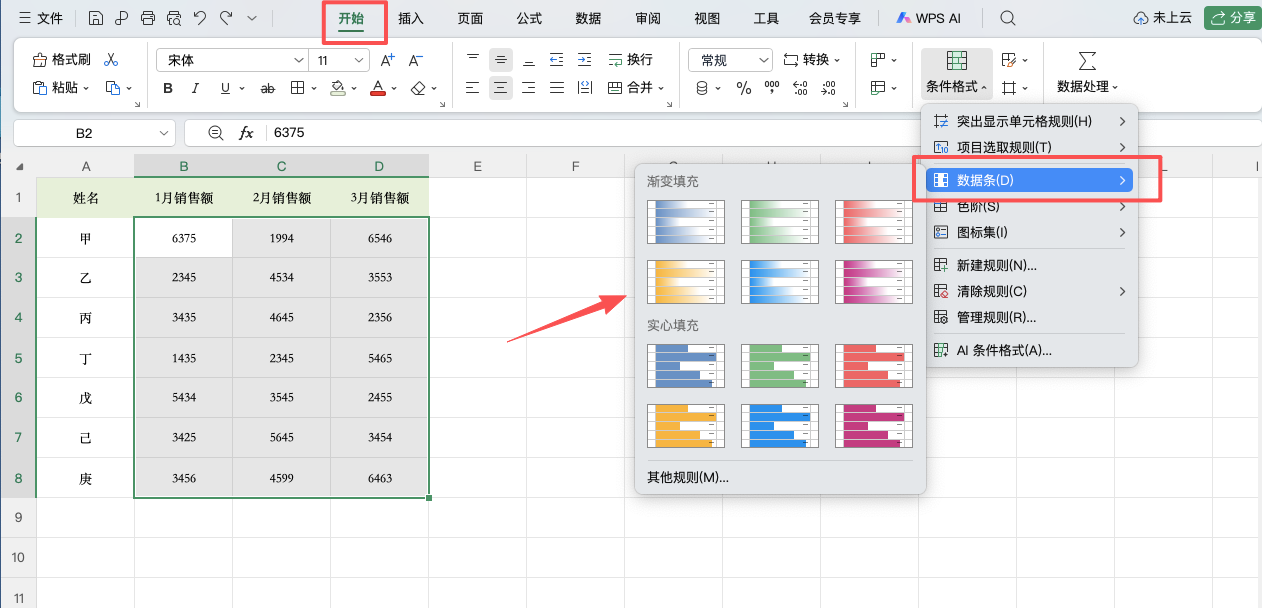
Task: Open 项目选取规则(T) submenu
Action: pos(1029,147)
